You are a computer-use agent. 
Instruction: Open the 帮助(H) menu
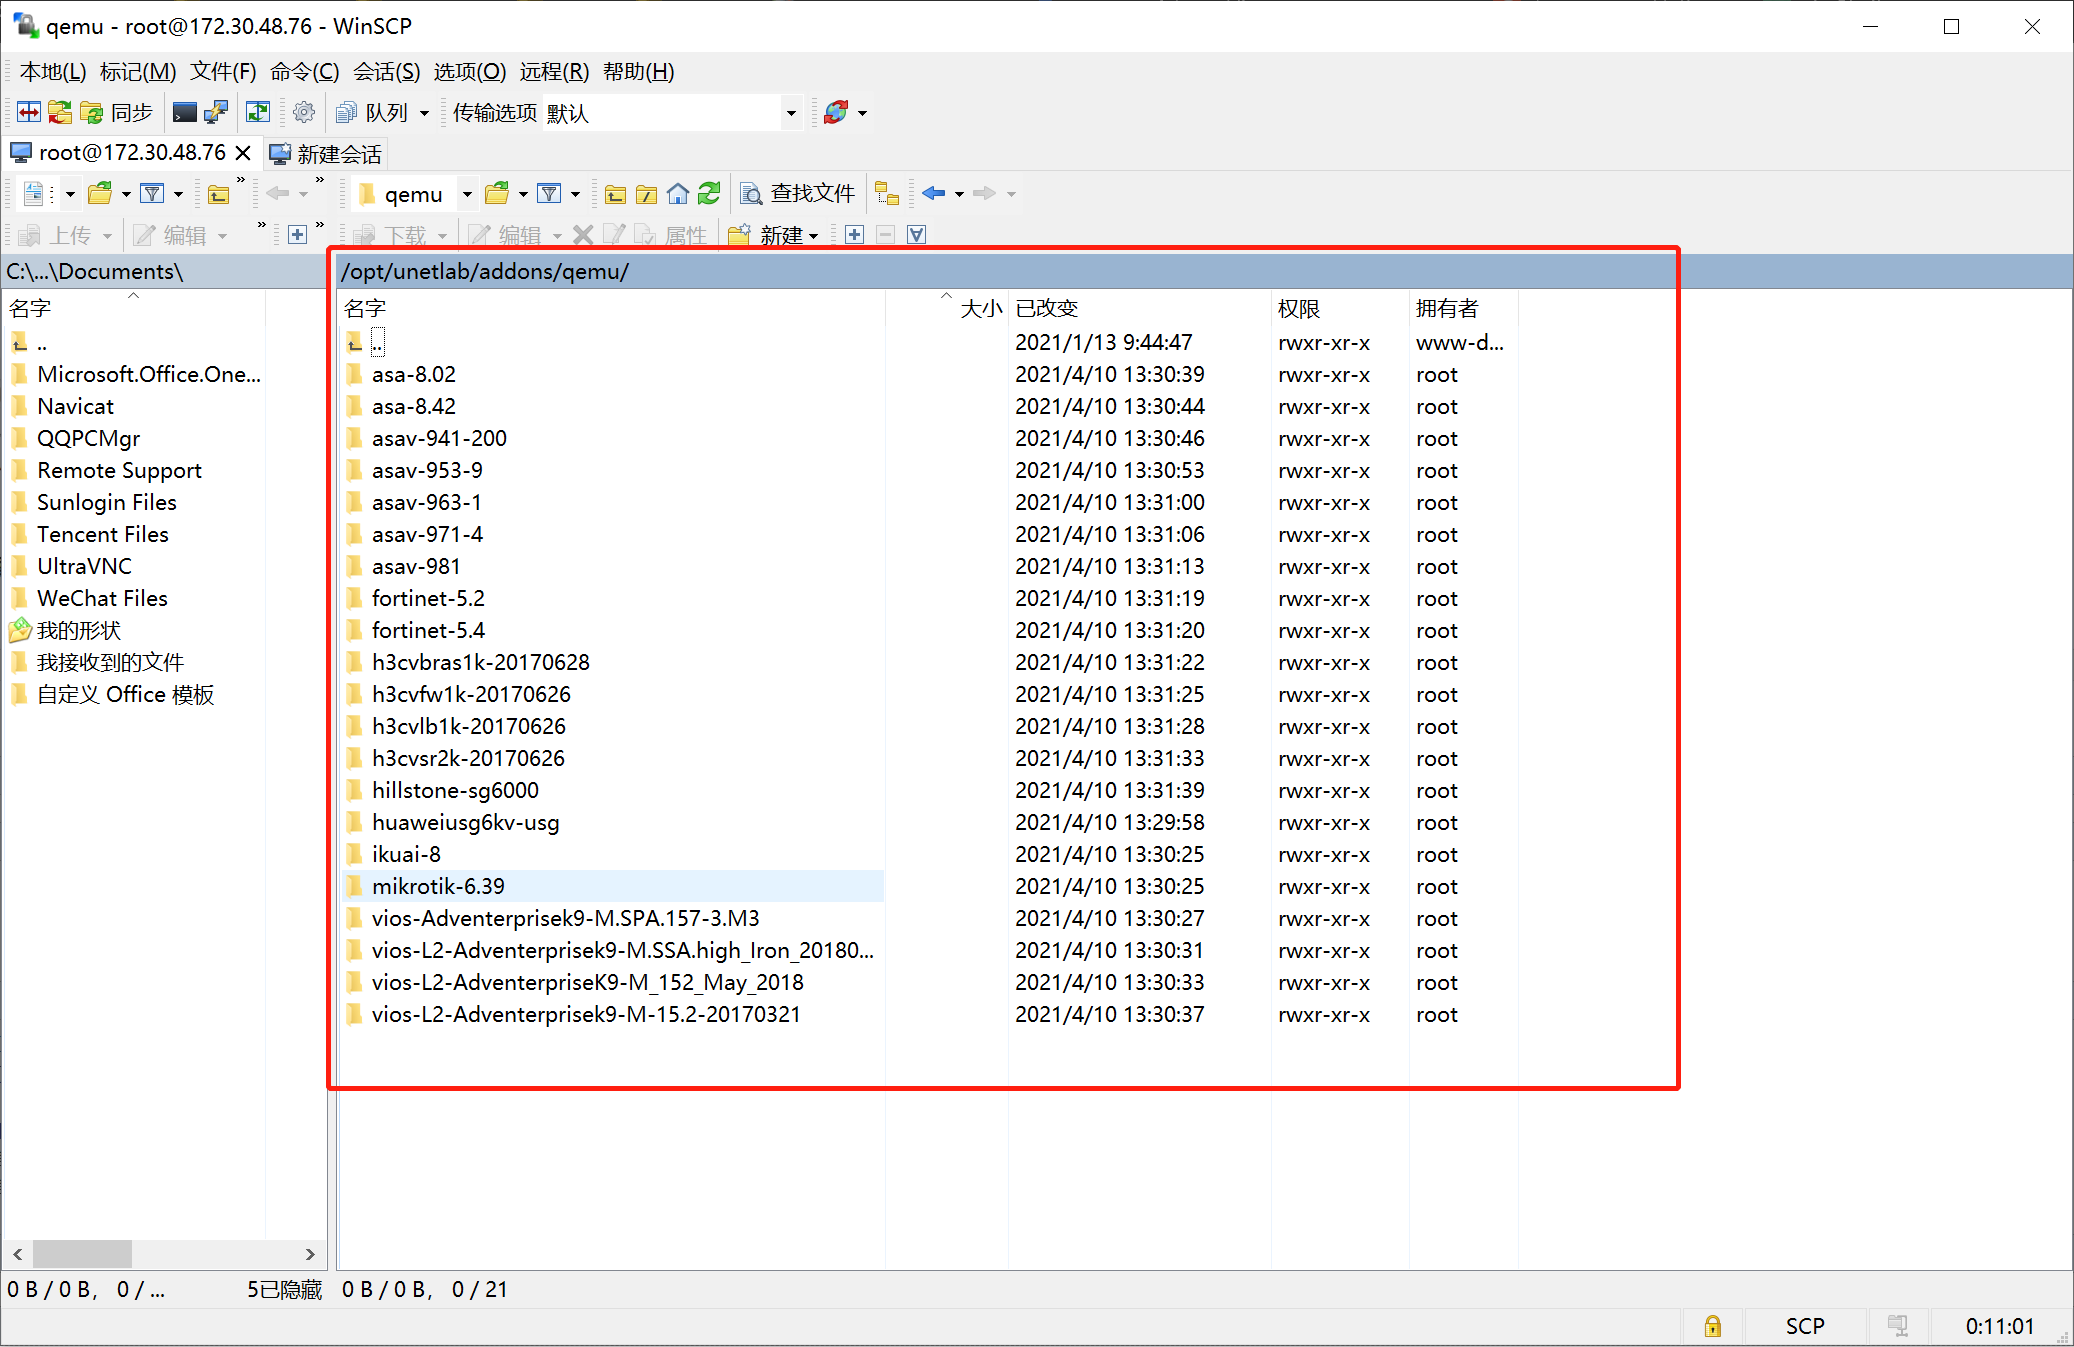638,72
